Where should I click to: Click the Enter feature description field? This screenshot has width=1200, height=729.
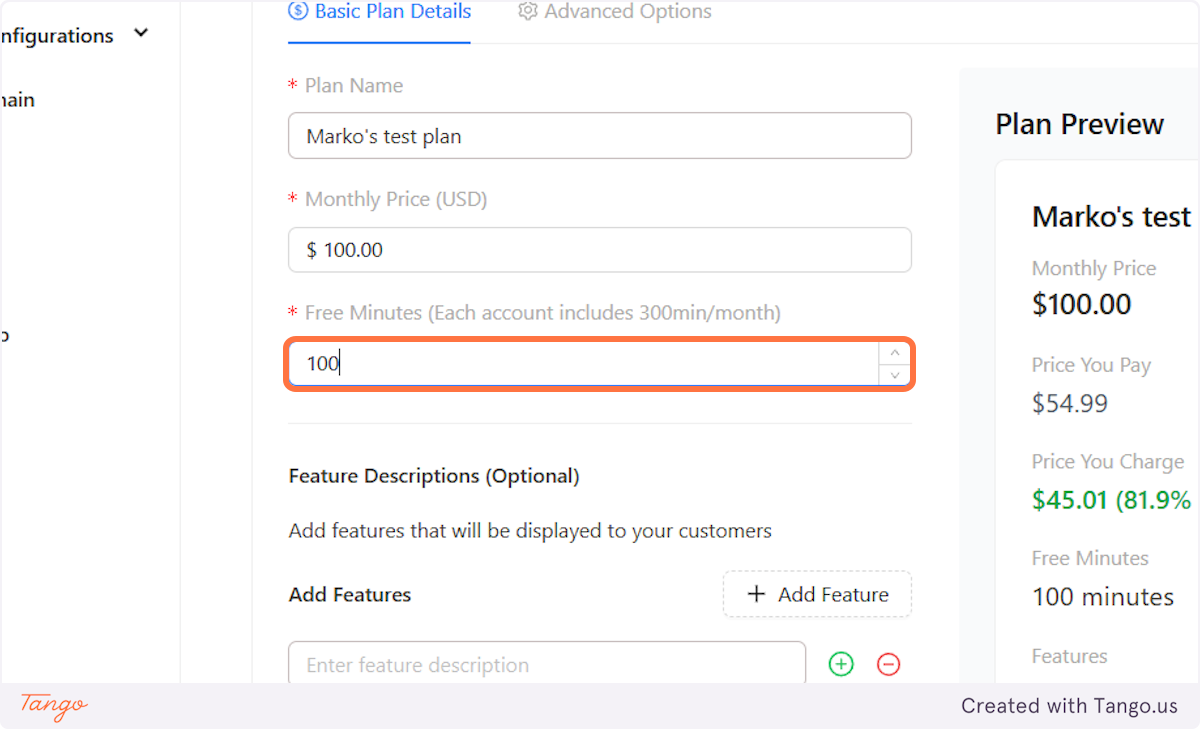click(546, 664)
